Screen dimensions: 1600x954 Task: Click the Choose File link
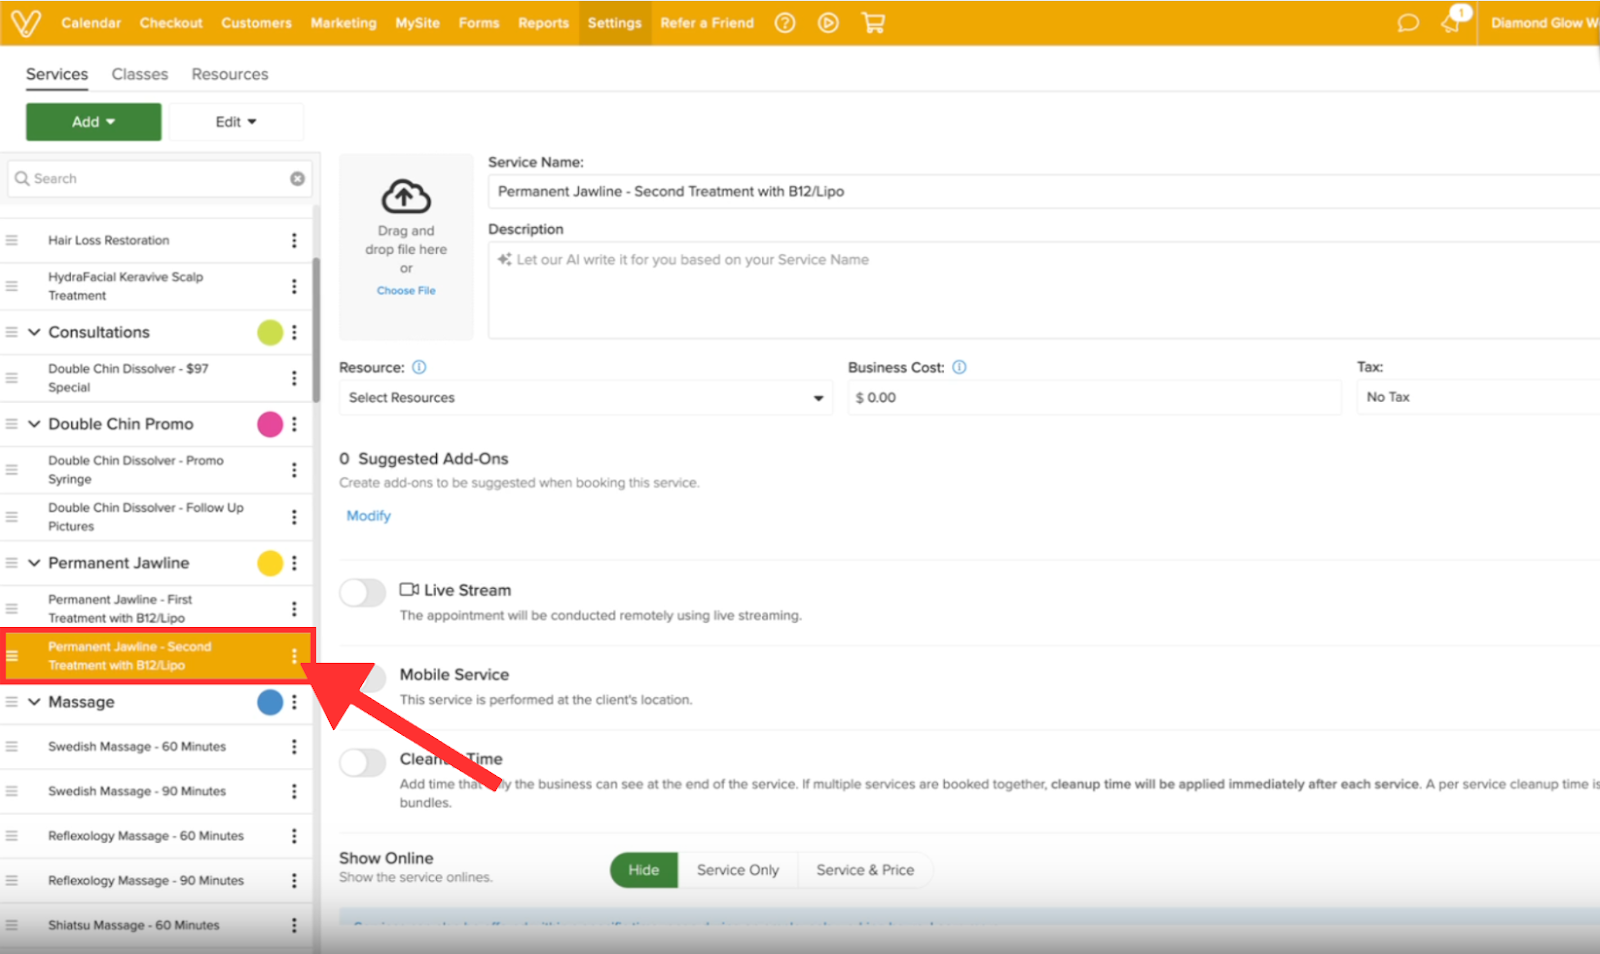click(x=406, y=290)
